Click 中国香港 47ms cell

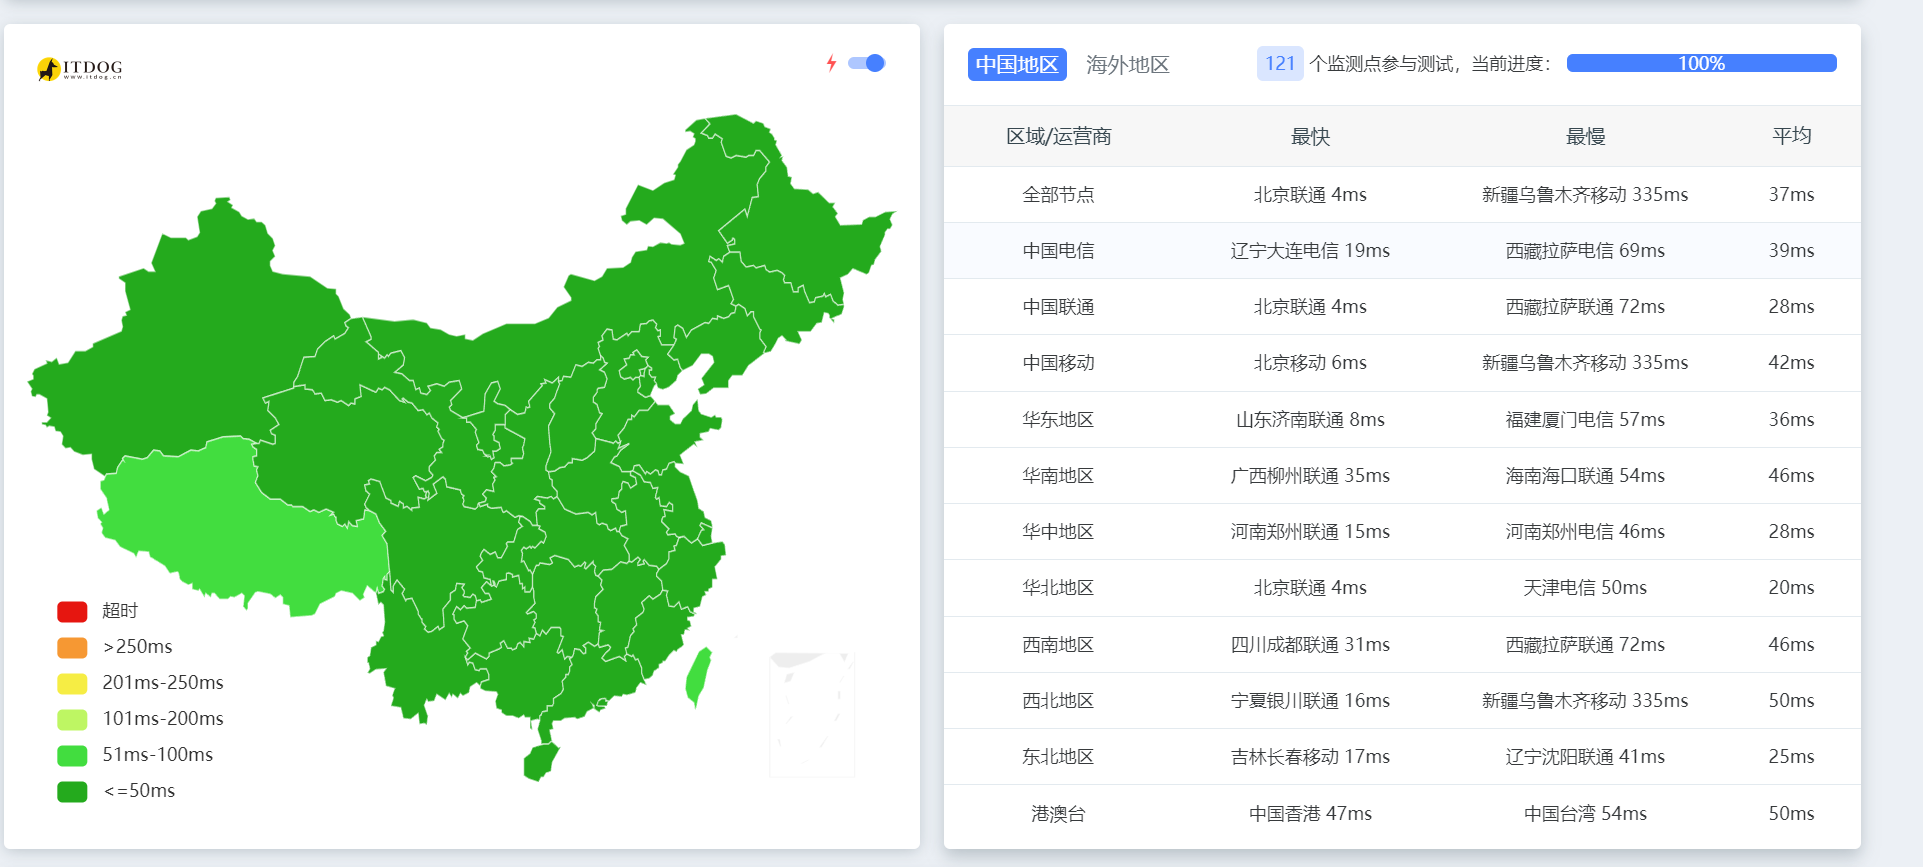1310,813
